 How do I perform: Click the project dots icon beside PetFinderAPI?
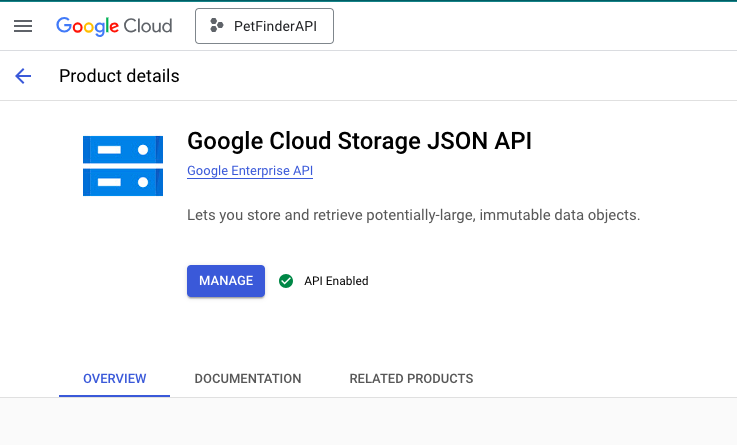coord(216,26)
